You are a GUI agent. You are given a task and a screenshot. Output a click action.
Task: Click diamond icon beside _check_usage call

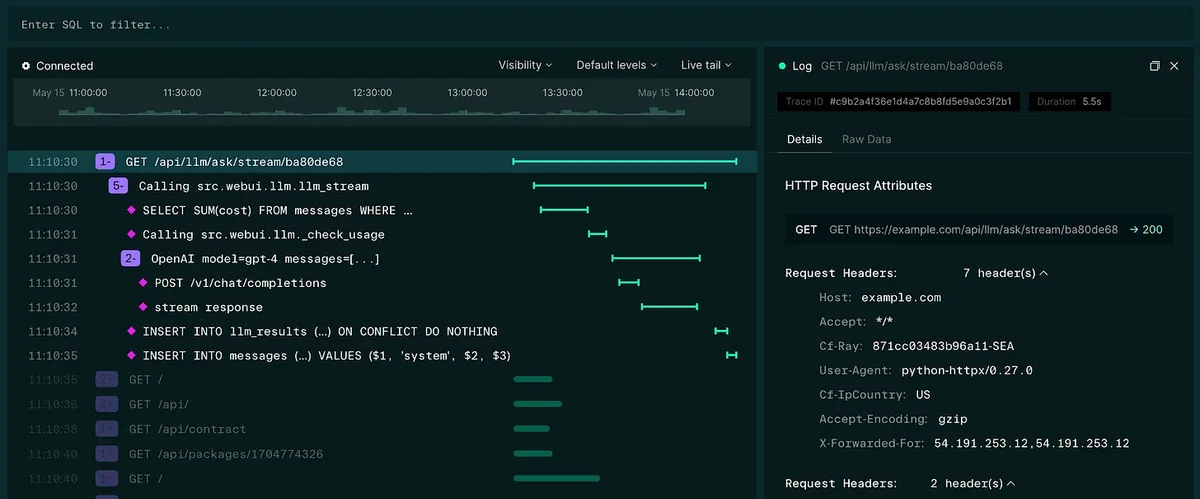[x=131, y=234]
